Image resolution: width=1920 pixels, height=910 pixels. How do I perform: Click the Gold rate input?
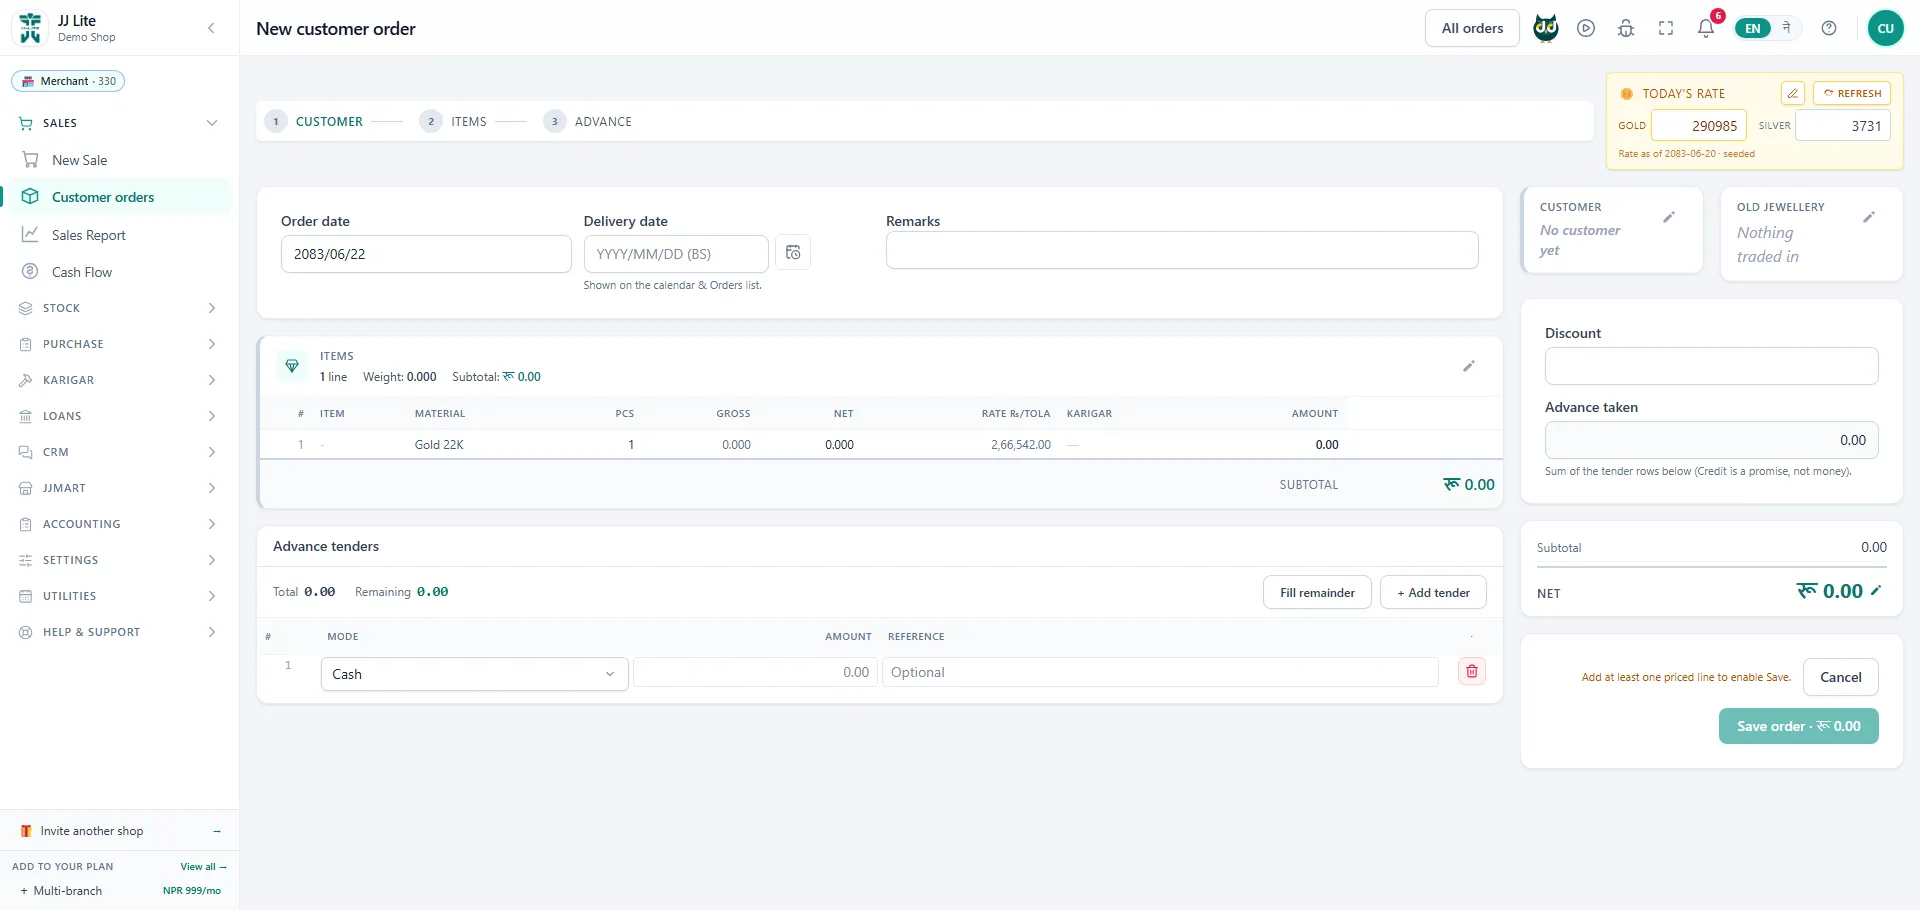1698,125
